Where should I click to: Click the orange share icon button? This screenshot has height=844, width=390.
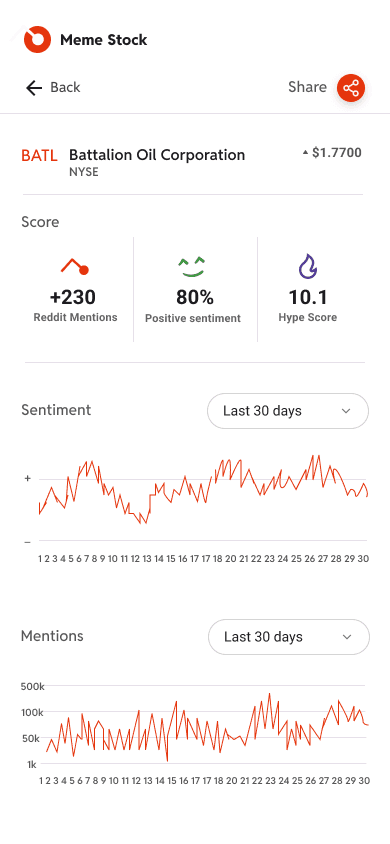click(351, 88)
